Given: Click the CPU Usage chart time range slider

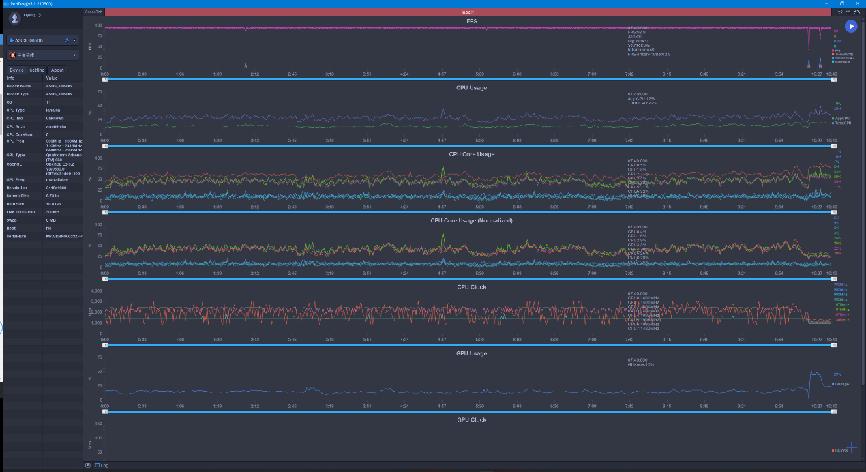Looking at the screenshot, I should [469, 146].
